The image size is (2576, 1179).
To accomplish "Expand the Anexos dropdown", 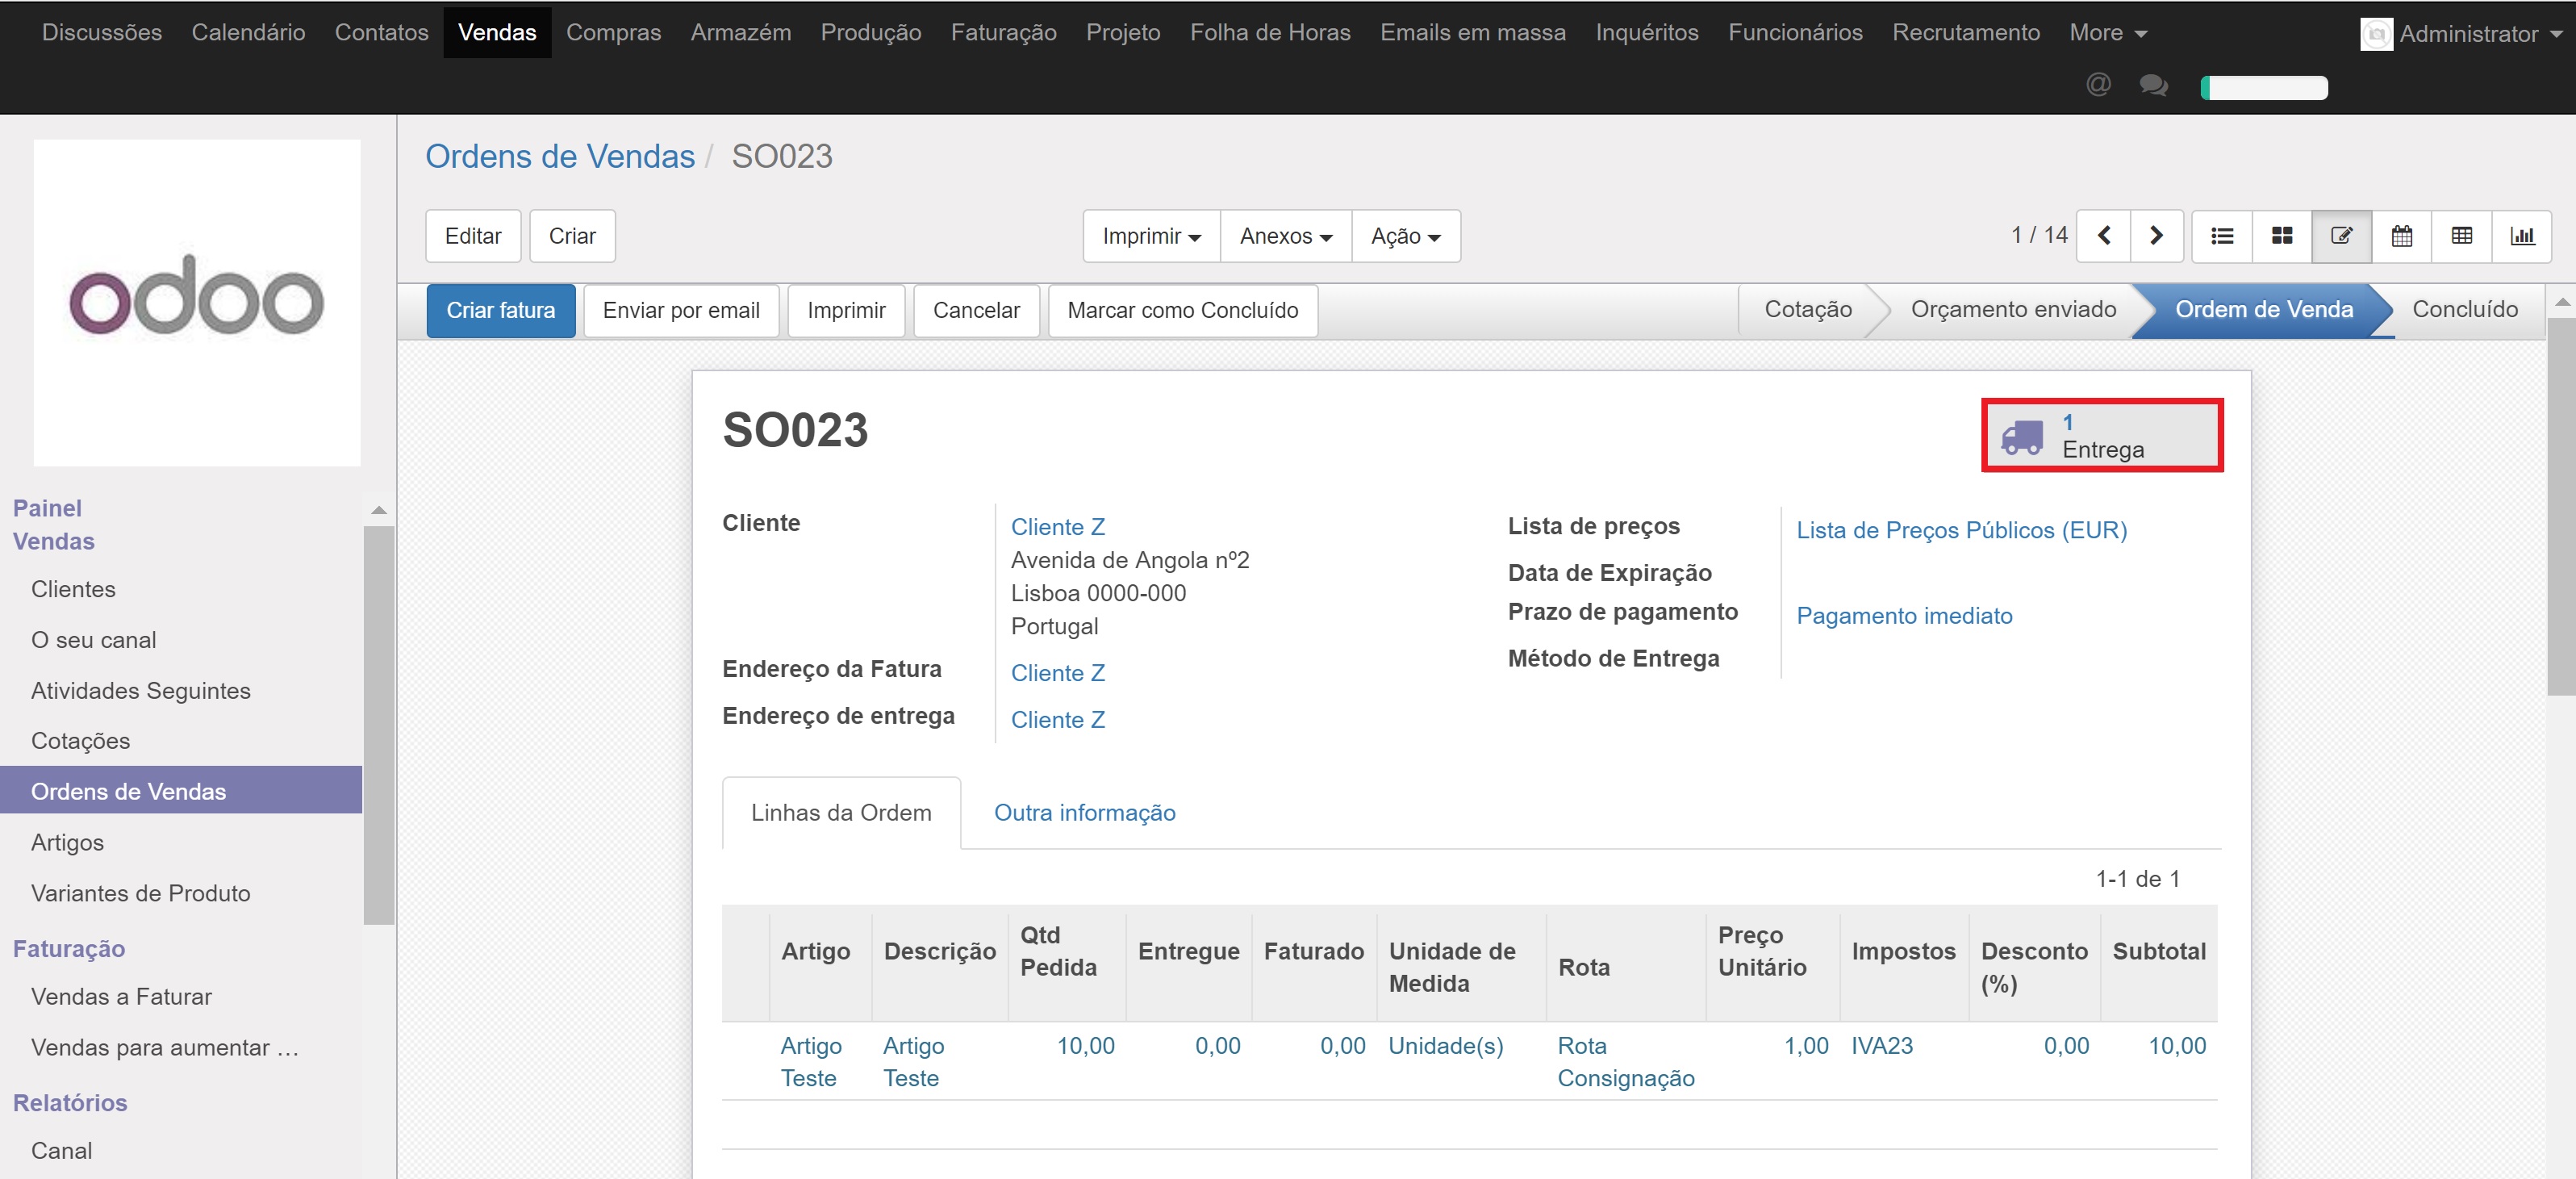I will click(1285, 236).
